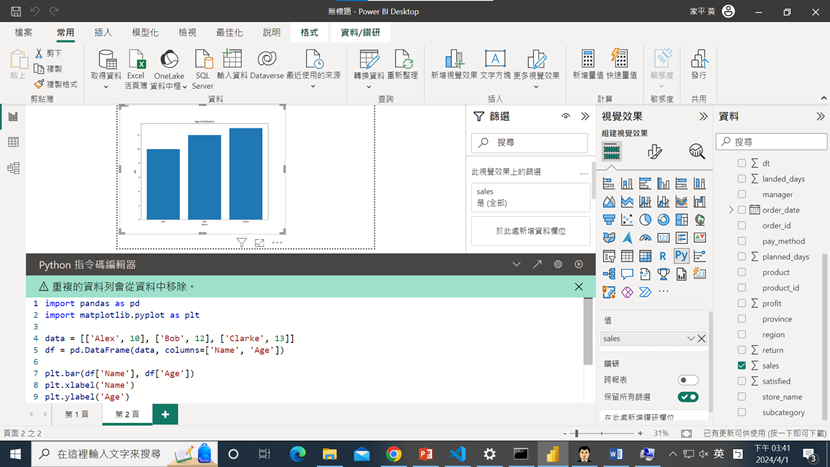
Task: Expand the order_date field hierarchy
Action: click(731, 210)
